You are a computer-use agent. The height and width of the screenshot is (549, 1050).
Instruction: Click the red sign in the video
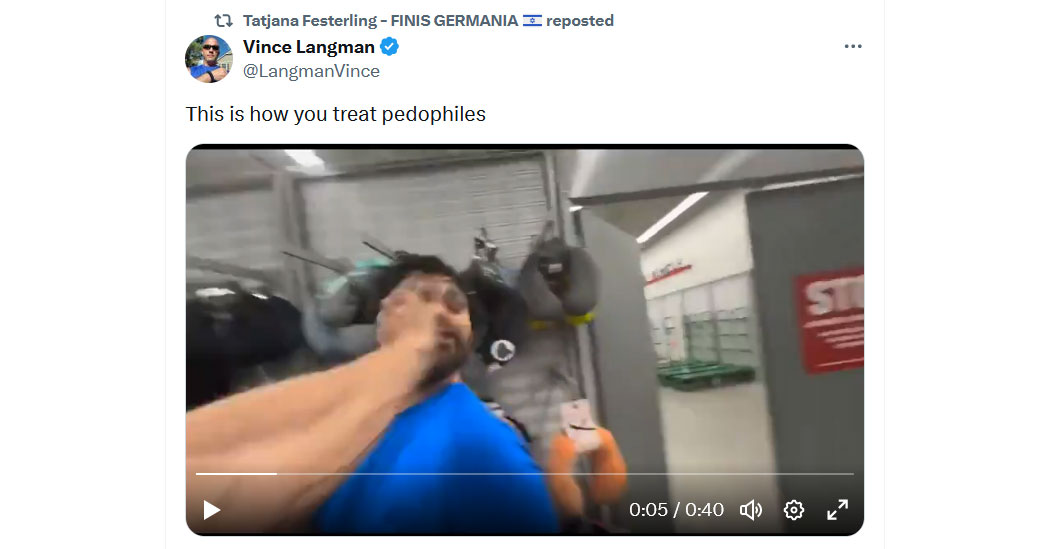pyautogui.click(x=830, y=320)
